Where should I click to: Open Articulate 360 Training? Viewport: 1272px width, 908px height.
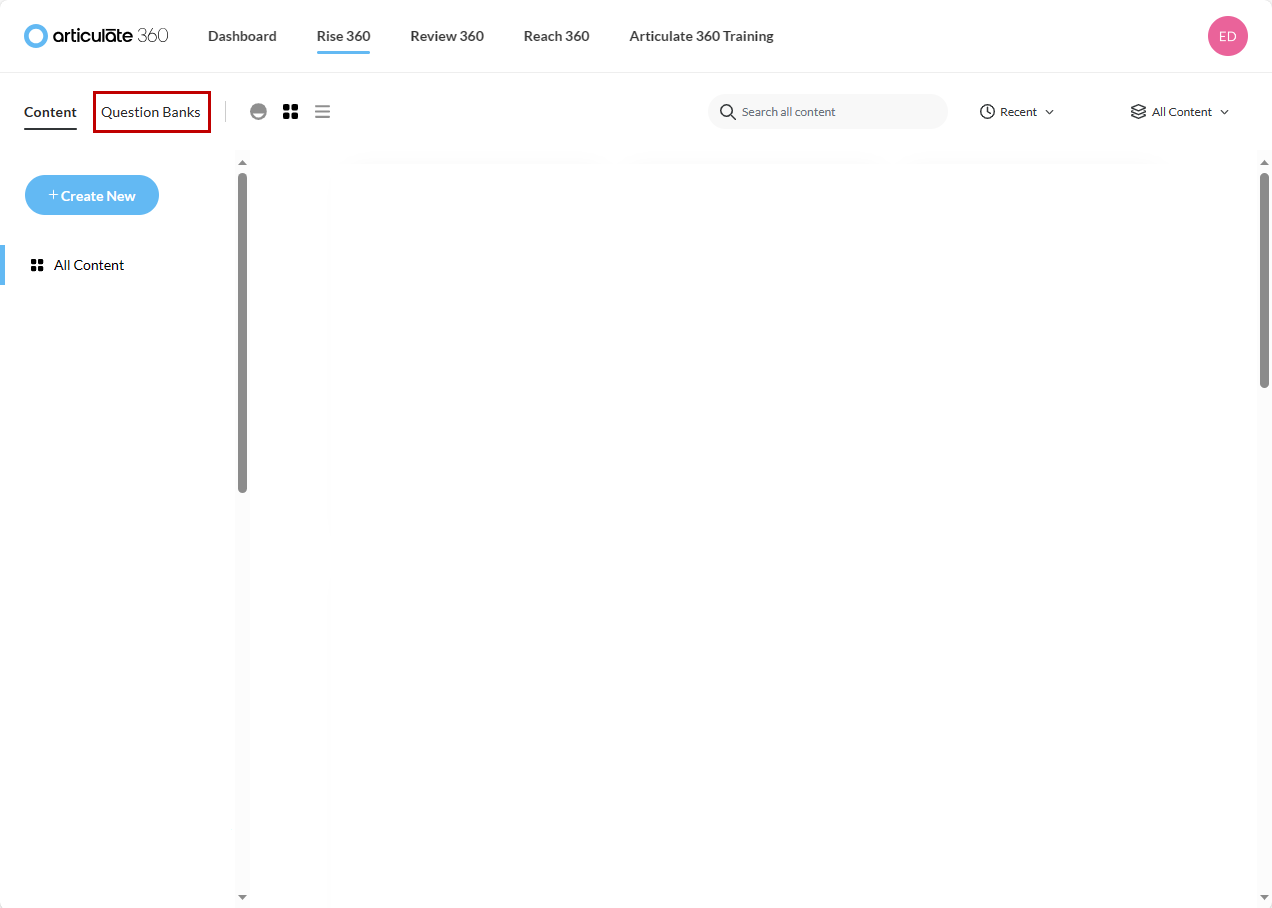701,36
